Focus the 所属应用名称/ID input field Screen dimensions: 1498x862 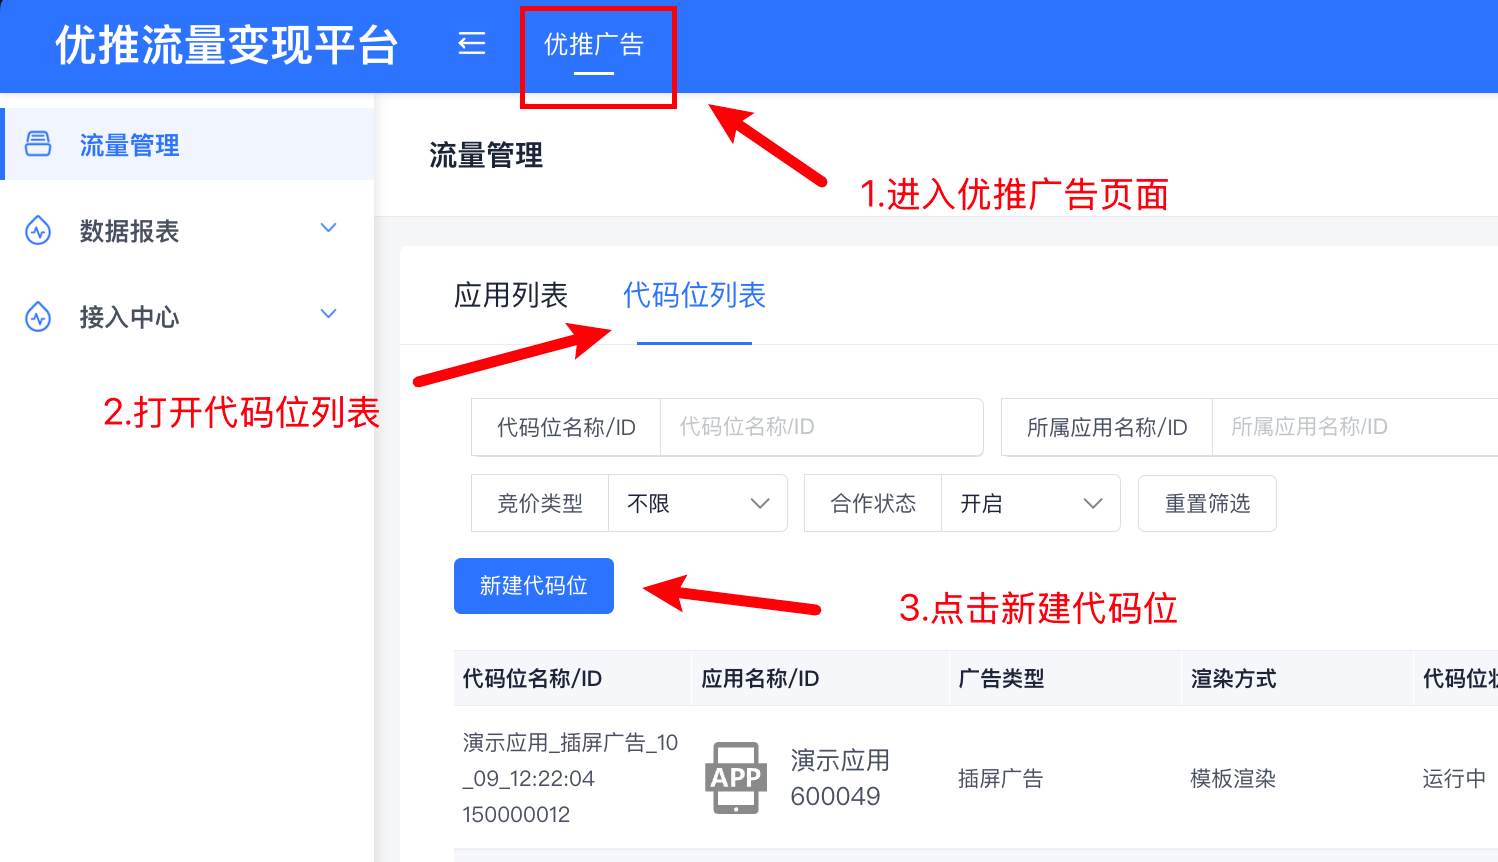point(1355,427)
